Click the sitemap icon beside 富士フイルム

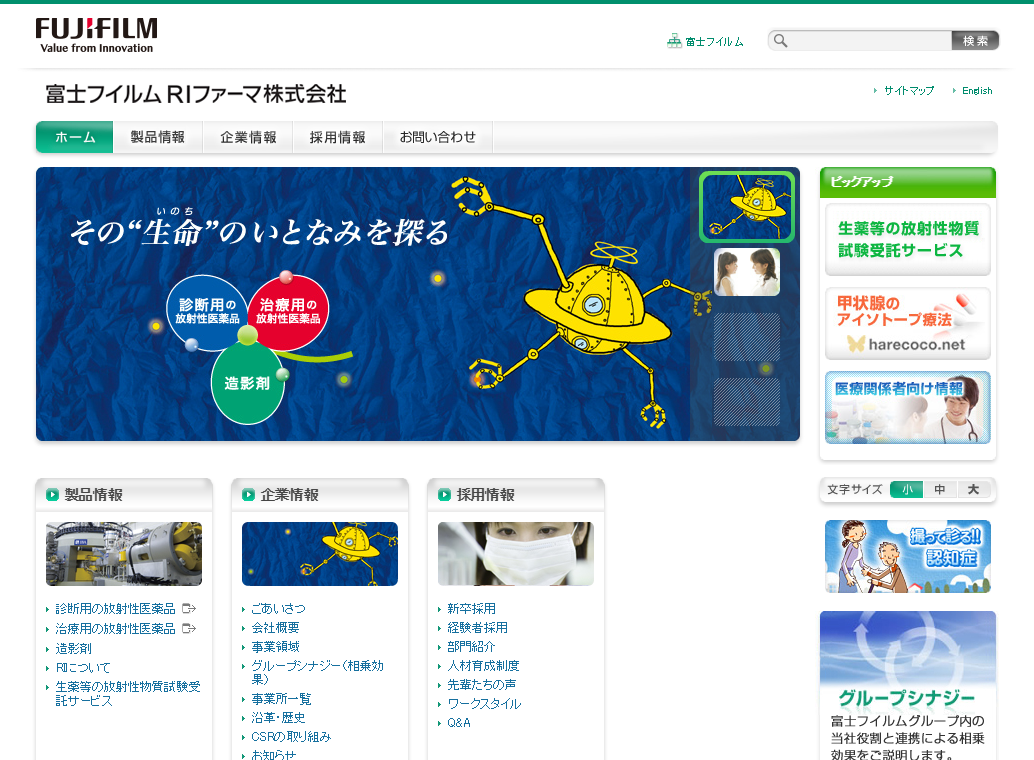coord(674,41)
